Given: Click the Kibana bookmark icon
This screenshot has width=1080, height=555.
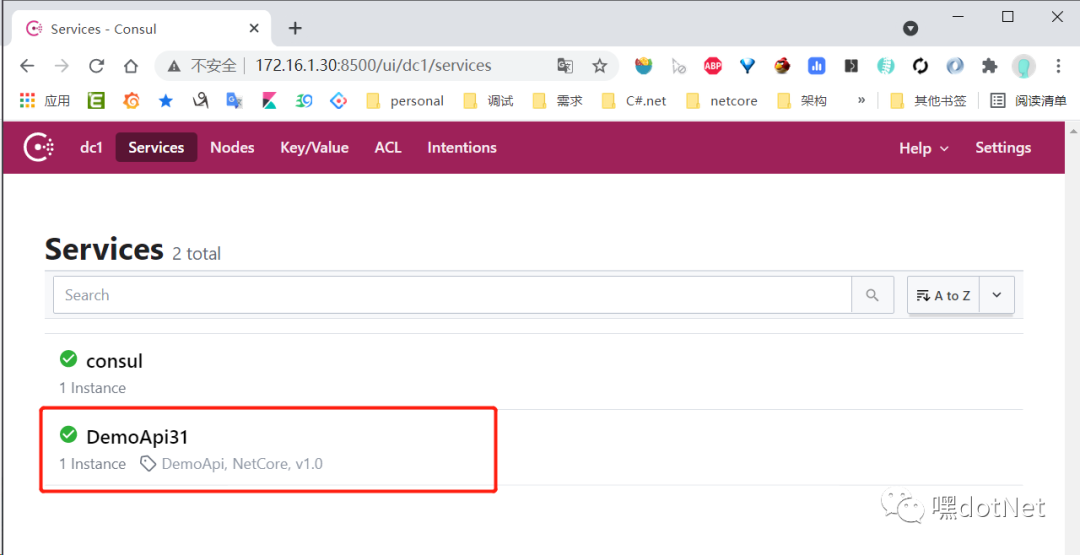Looking at the screenshot, I should click(269, 101).
